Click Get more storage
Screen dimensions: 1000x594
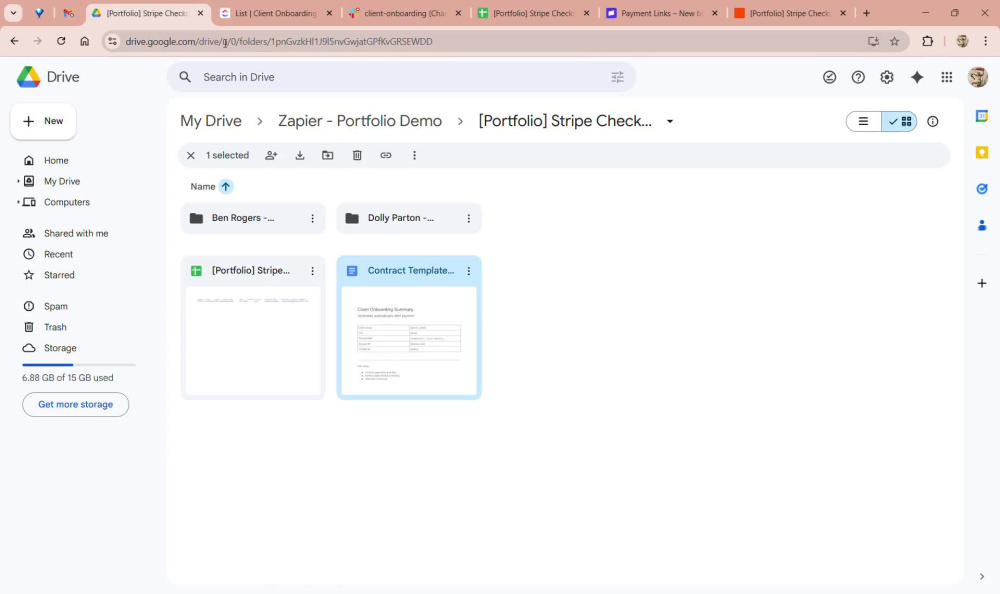click(75, 405)
